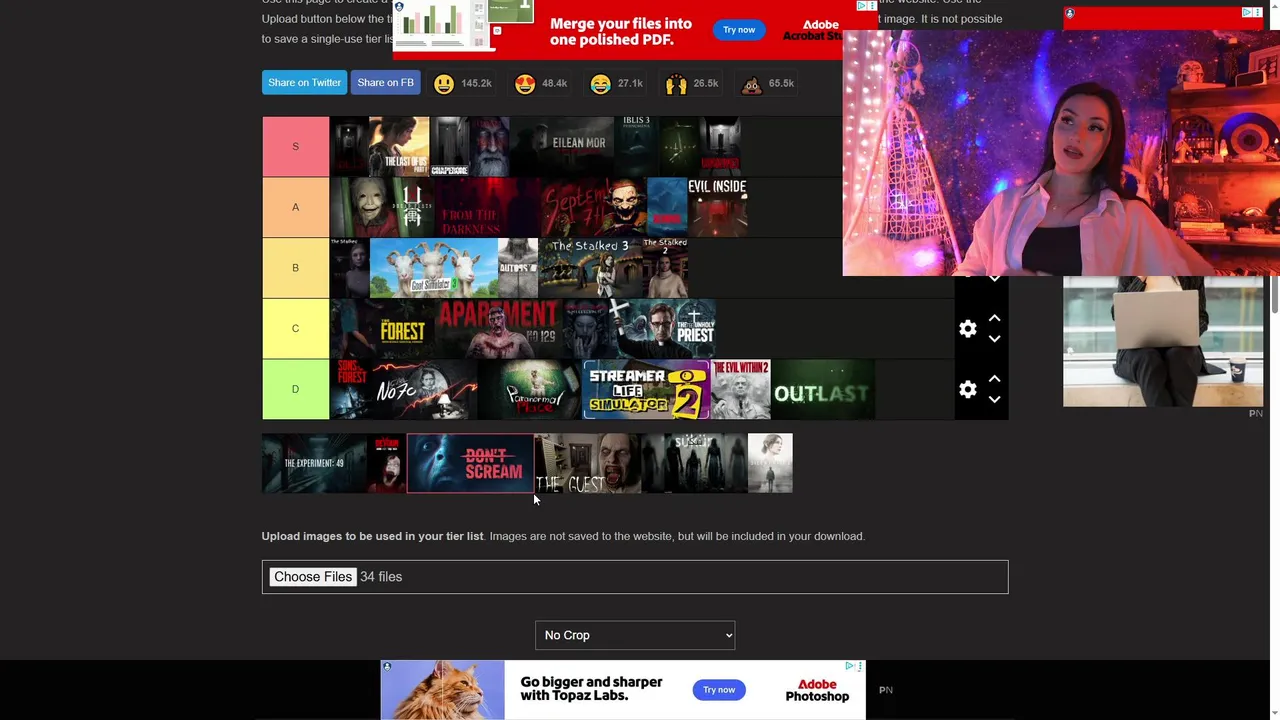Click the page vertical scrollbar
Viewport: 1280px width, 720px height.
point(1274,295)
